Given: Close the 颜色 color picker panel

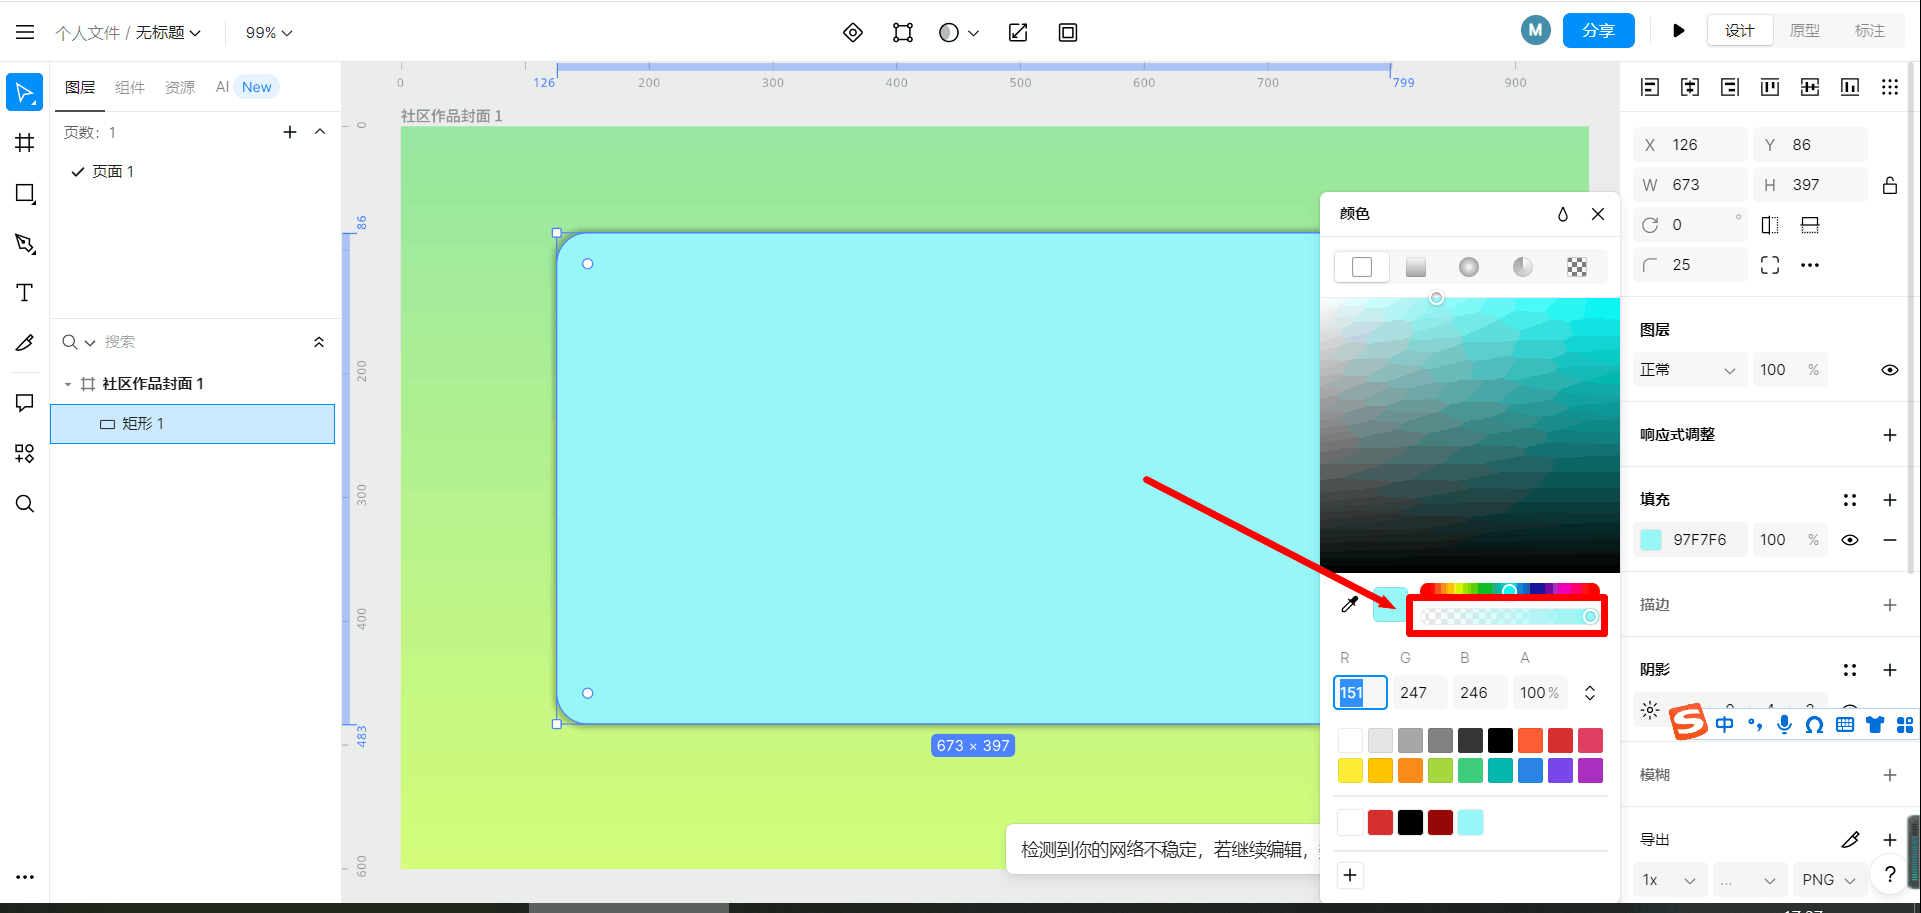Looking at the screenshot, I should [x=1598, y=214].
